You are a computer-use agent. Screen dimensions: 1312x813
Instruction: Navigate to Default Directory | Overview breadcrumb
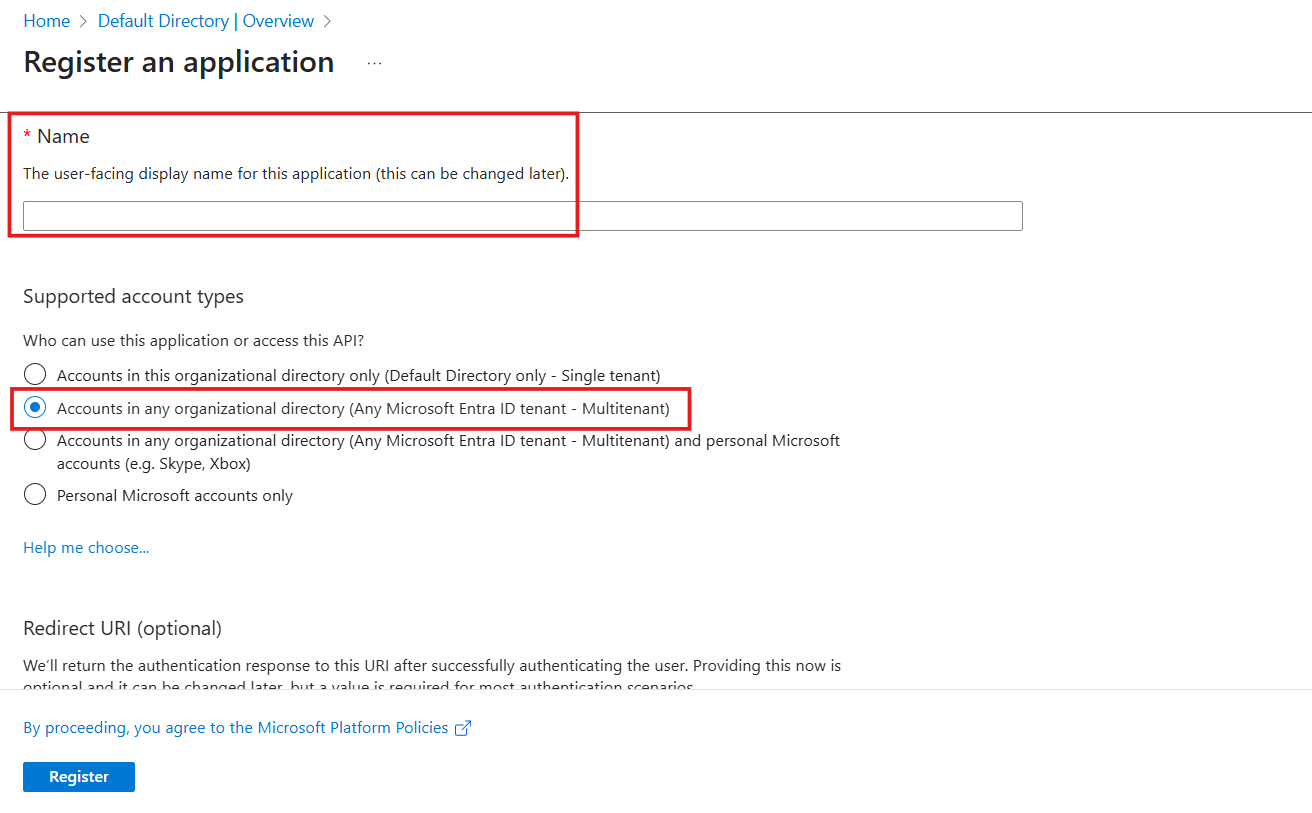pyautogui.click(x=205, y=21)
